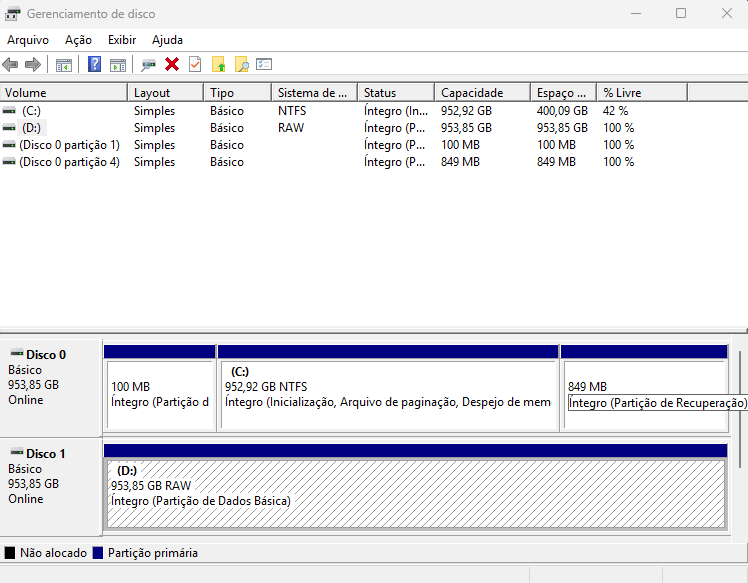
Task: Click the 849 MB capacity cell in list
Action: [460, 162]
